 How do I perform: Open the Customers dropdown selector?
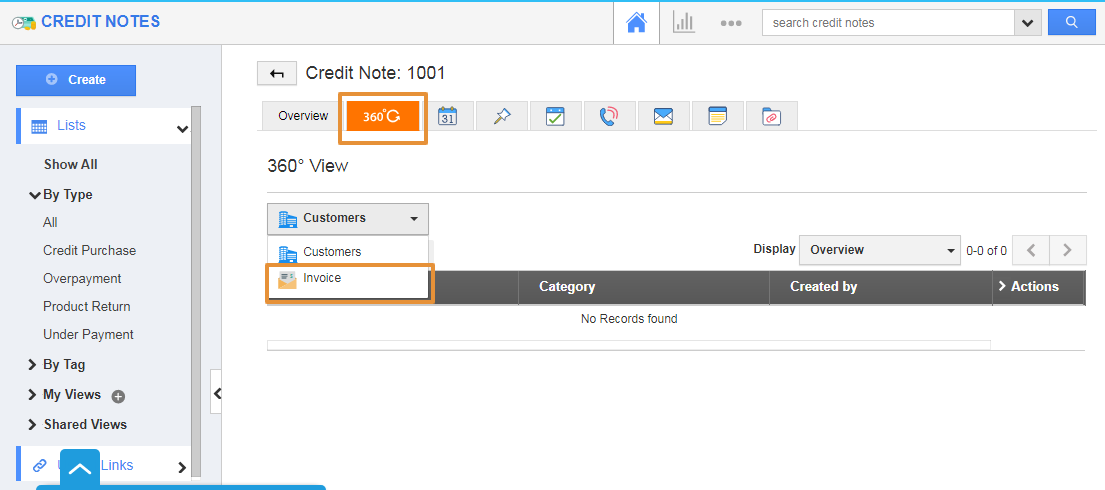coord(347,219)
